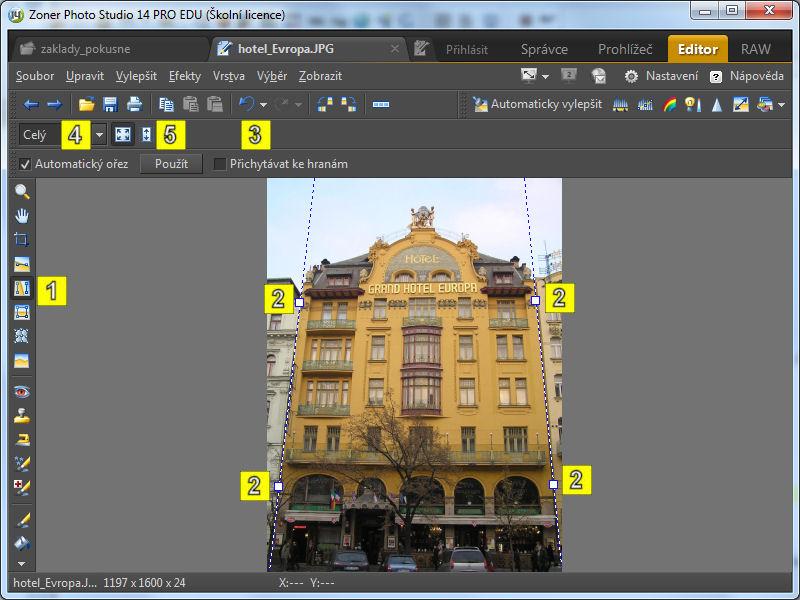Open the display mode dropdown in menu bar
Viewport: 800px width, 600px height.
[x=545, y=77]
